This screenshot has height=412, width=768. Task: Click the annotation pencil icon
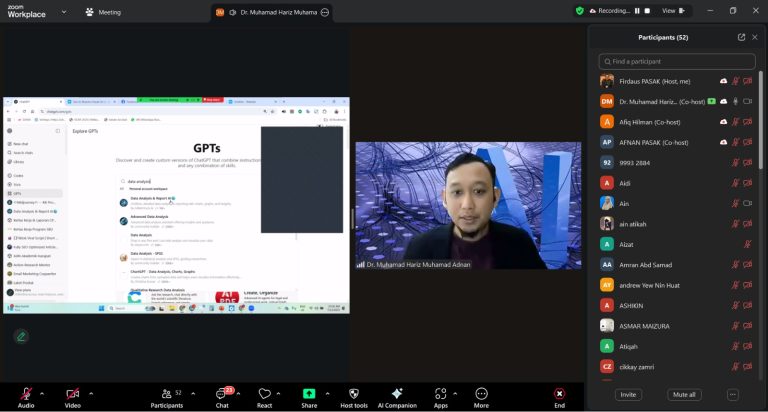coord(20,336)
